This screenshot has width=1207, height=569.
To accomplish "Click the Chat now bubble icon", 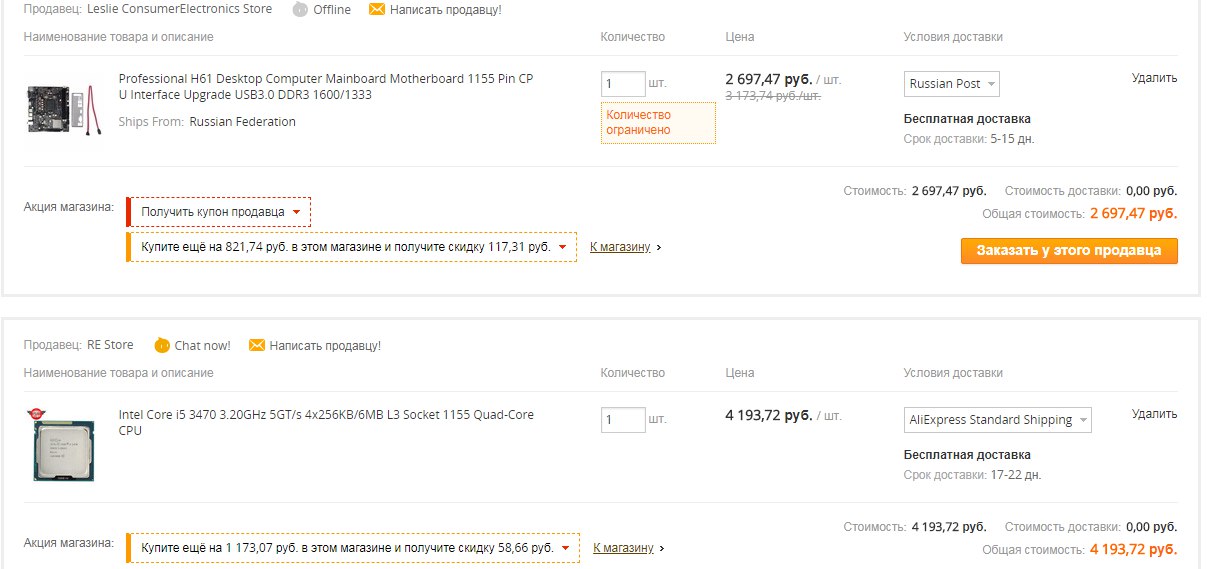I will click(x=162, y=345).
